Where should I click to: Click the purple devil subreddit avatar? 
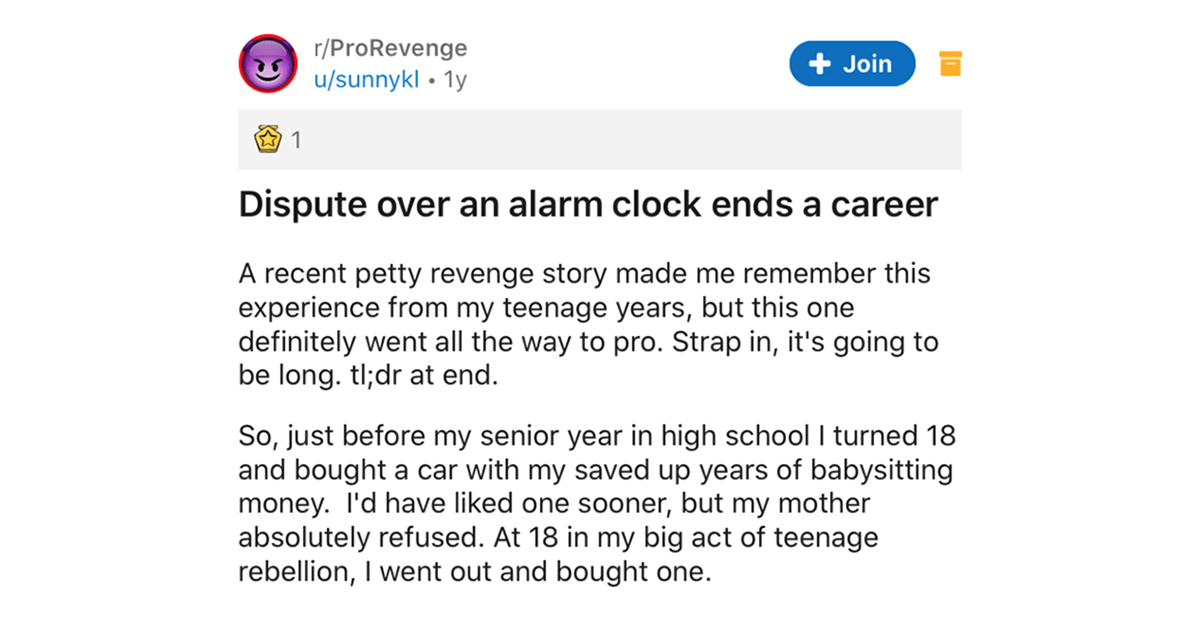265,65
